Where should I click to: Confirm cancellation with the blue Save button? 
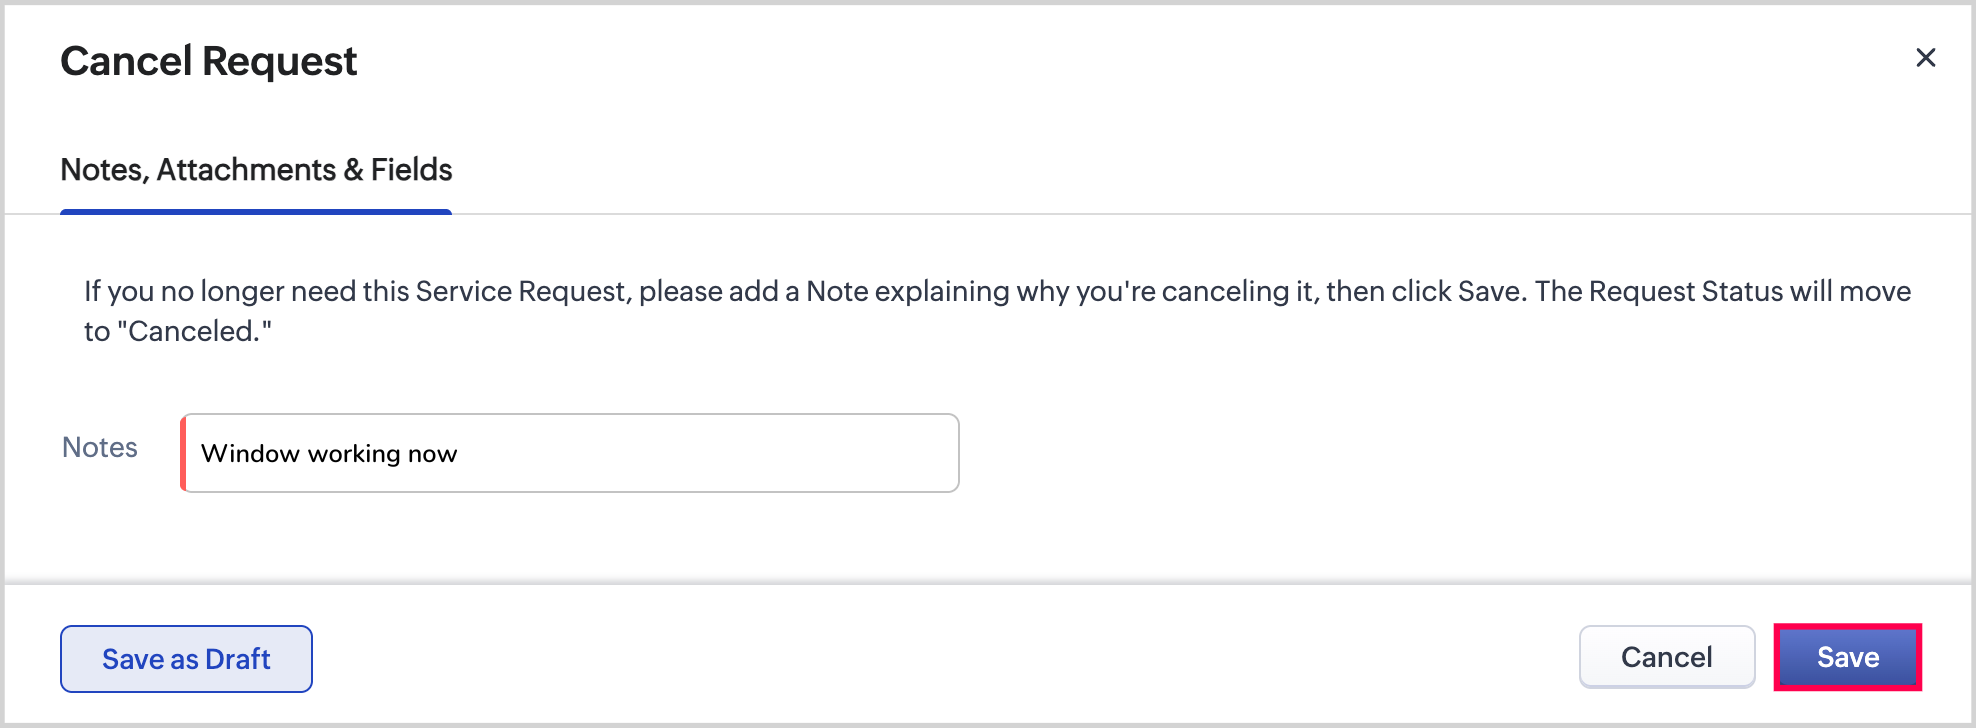tap(1847, 657)
